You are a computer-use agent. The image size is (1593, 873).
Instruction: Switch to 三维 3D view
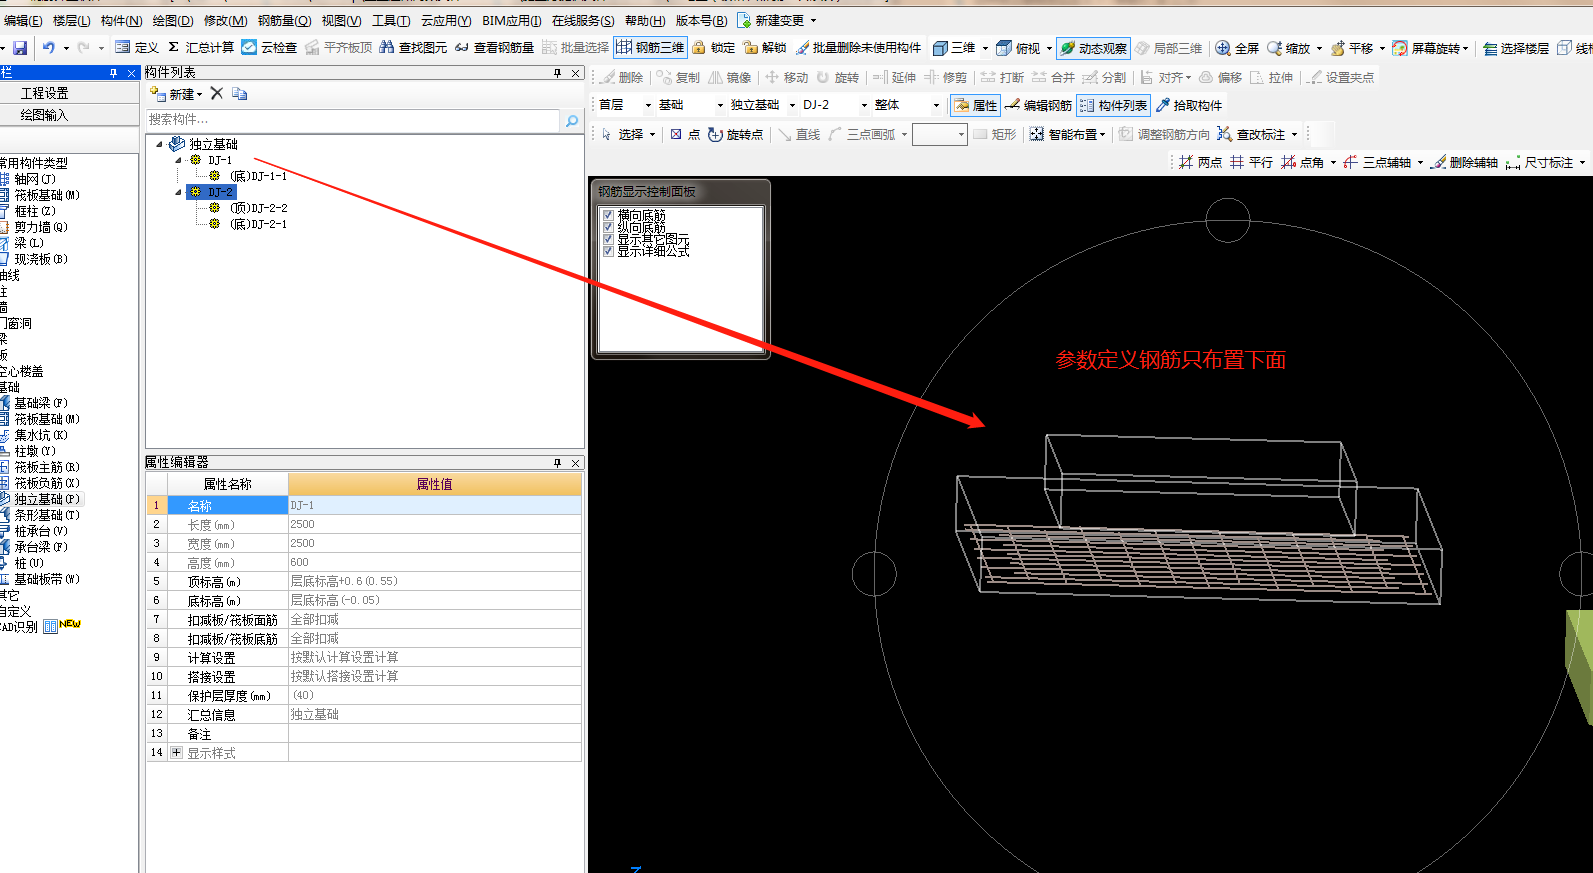click(954, 47)
